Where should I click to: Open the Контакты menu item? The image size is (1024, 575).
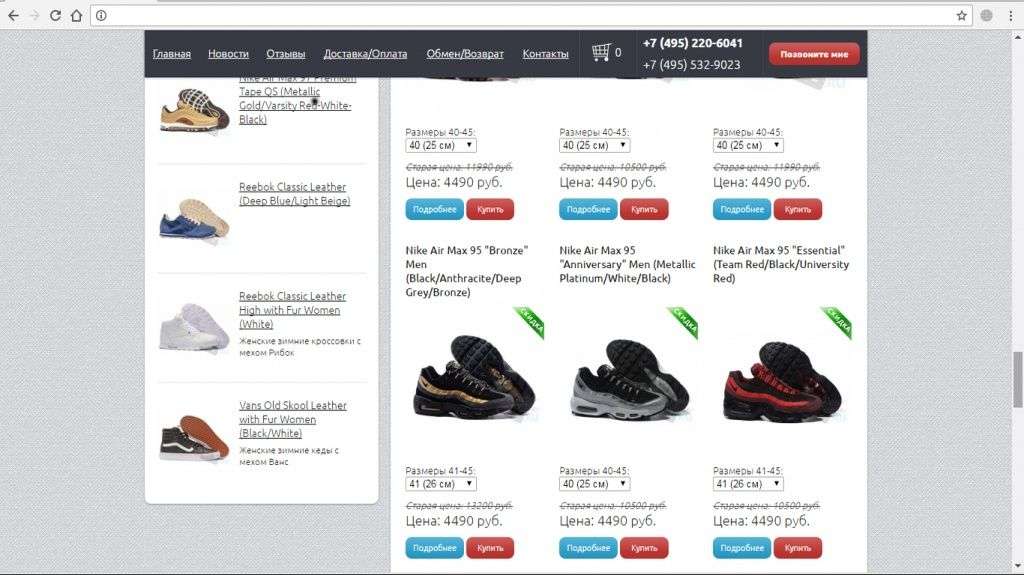point(545,54)
